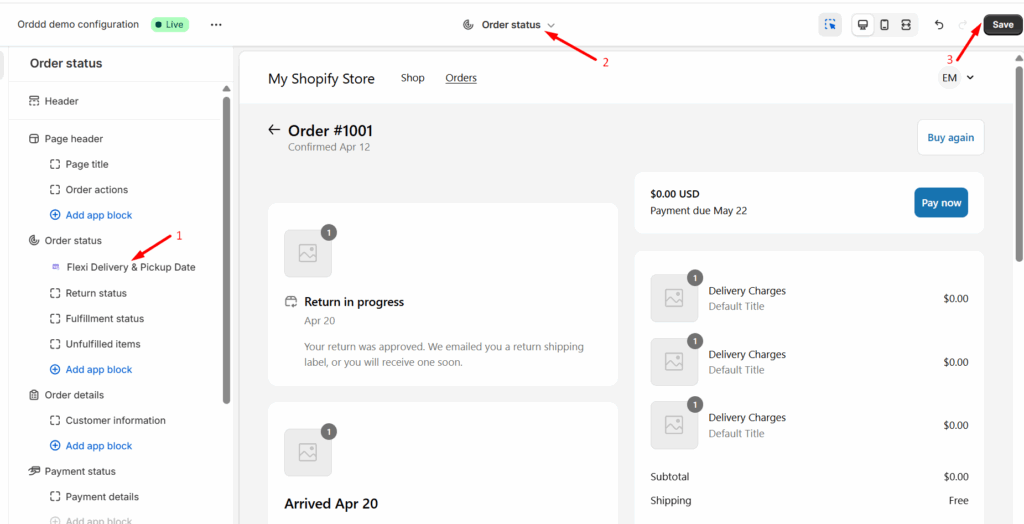Switch to desktop preview
This screenshot has height=524, width=1024.
(x=863, y=25)
